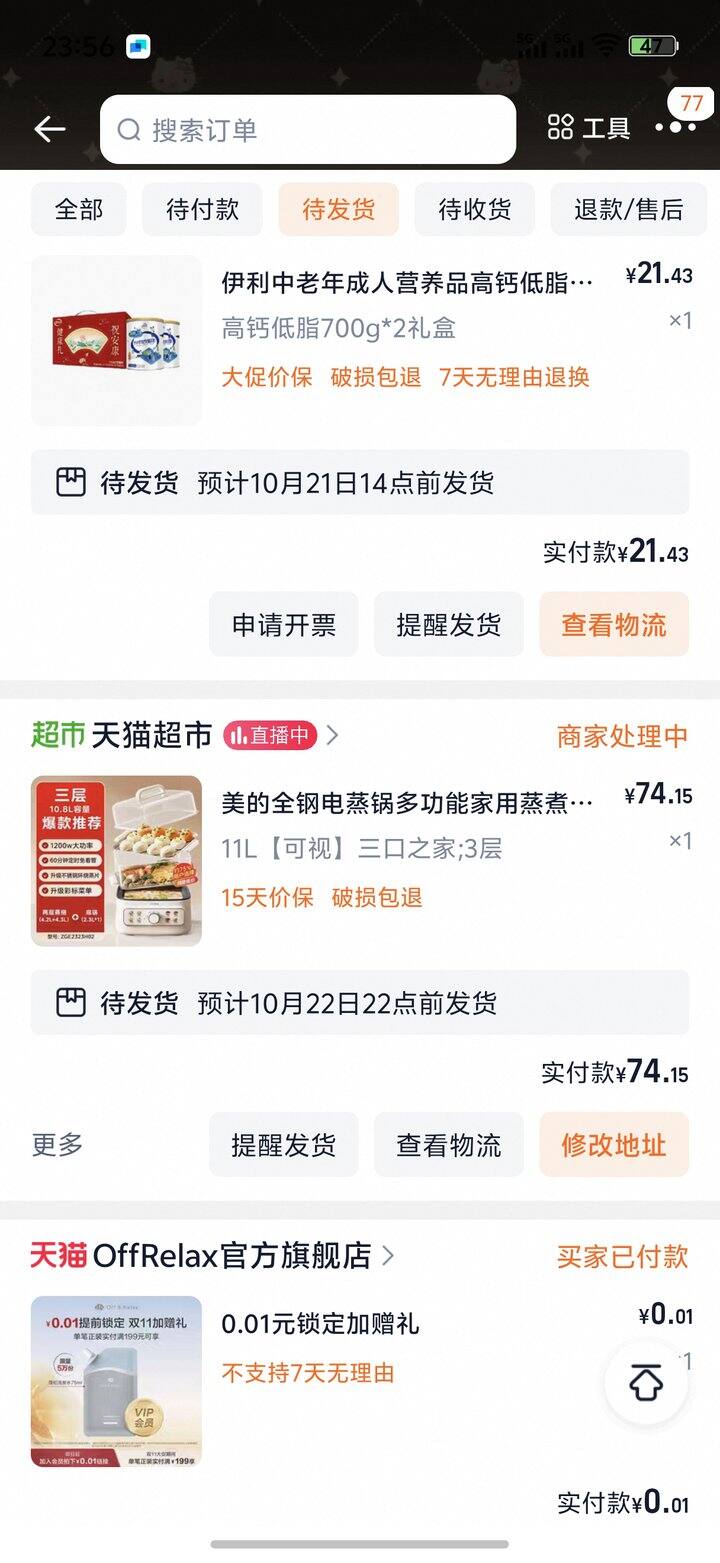
Task: Tap the Tmall logo beside OffRelax
Action: point(58,1255)
